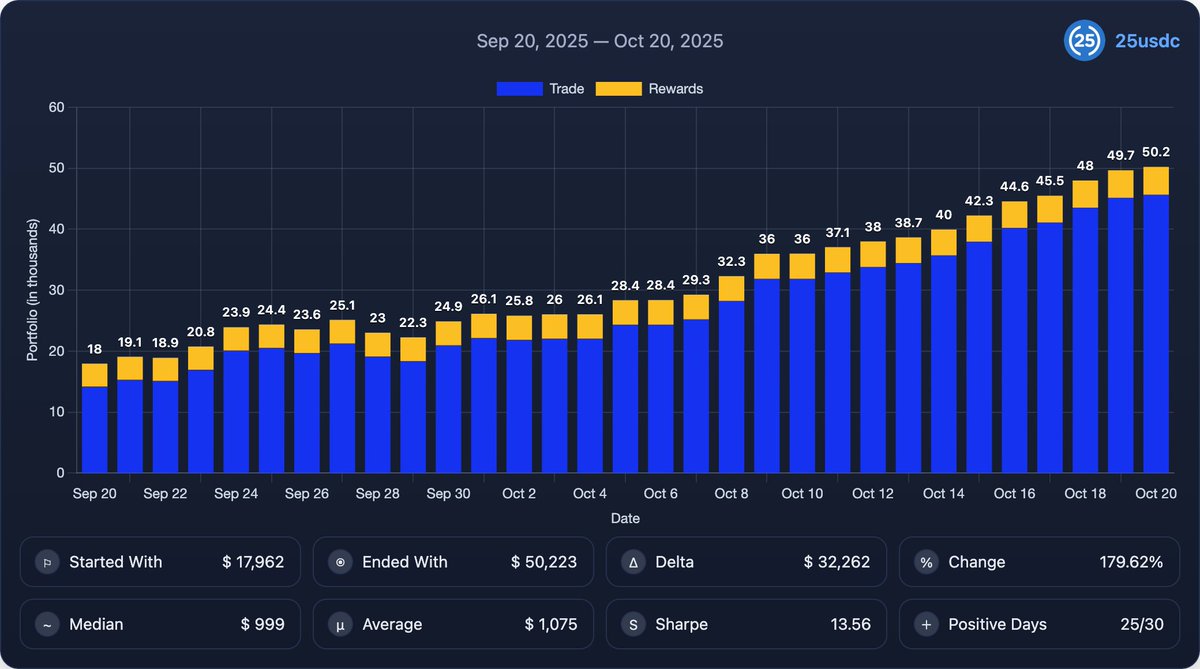Image resolution: width=1200 pixels, height=669 pixels.
Task: Click the date range title Sep 20 — Oct 20
Action: [x=600, y=41]
